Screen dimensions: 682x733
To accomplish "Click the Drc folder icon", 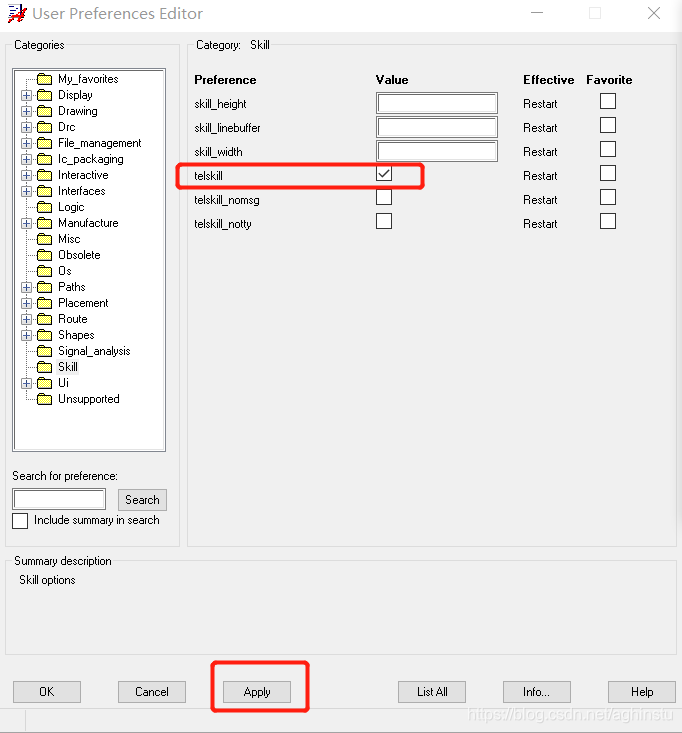I will point(44,127).
